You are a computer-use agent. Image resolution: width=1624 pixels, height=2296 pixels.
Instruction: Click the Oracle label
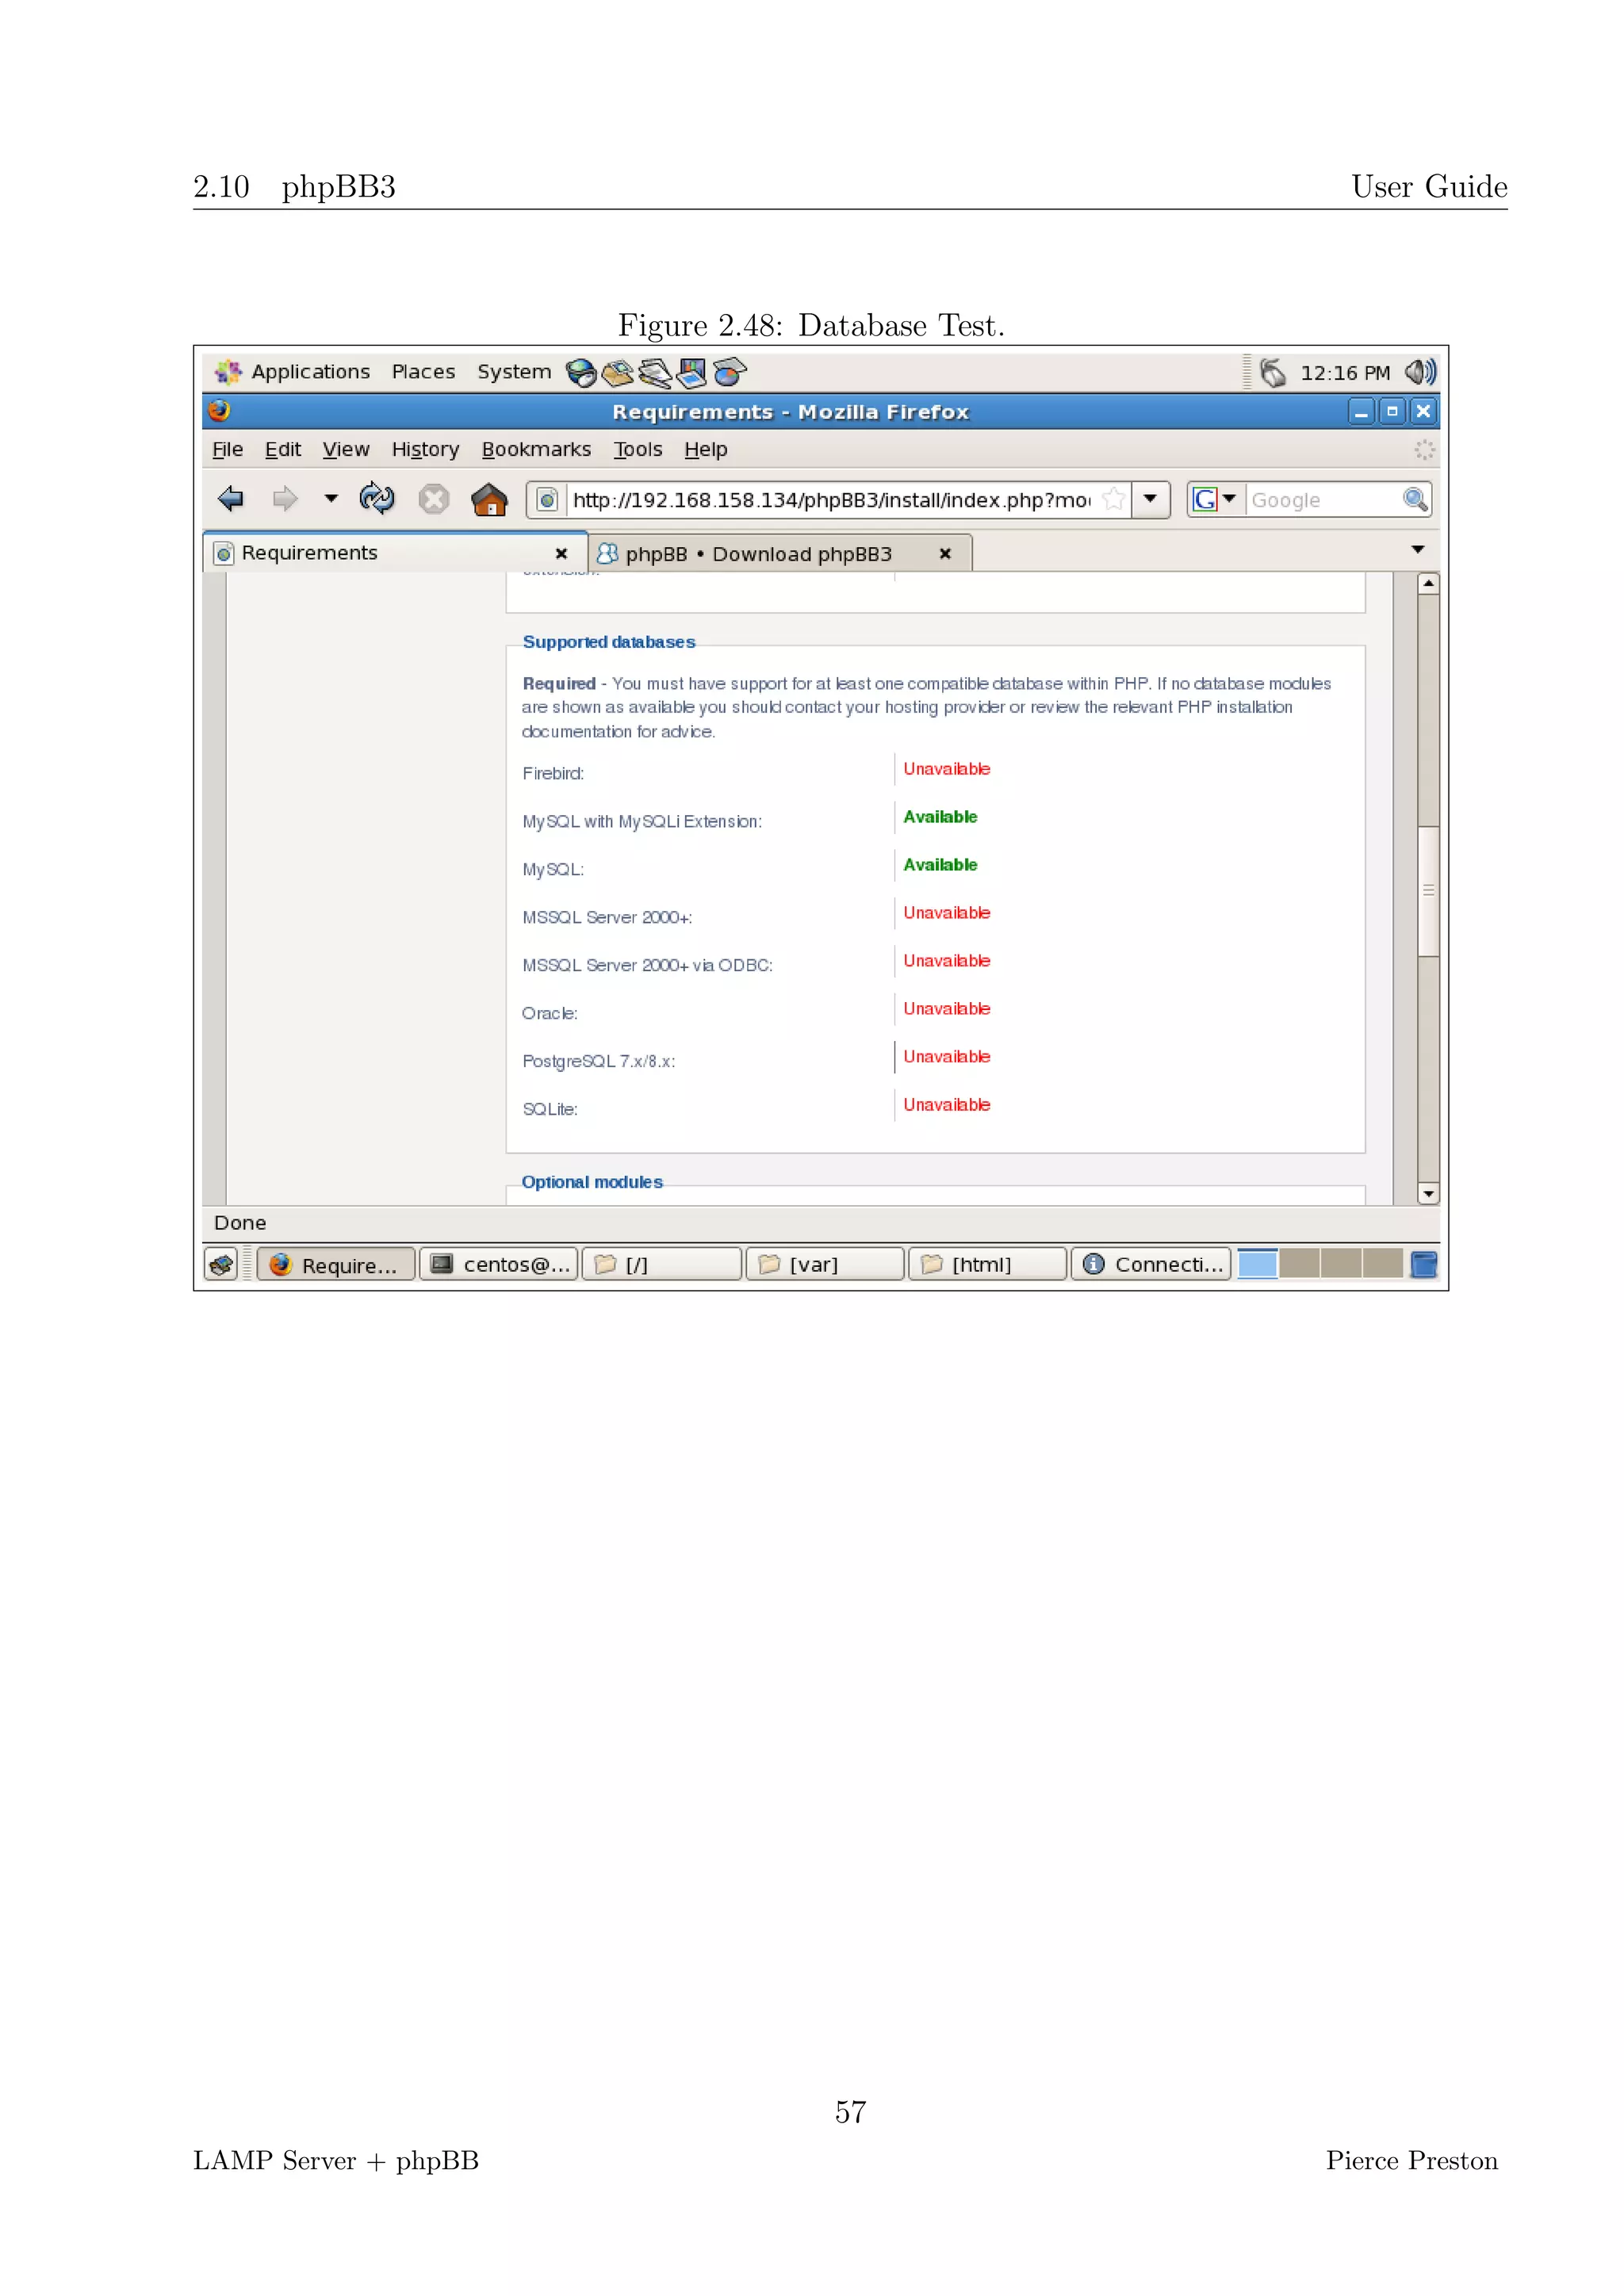[x=550, y=1013]
